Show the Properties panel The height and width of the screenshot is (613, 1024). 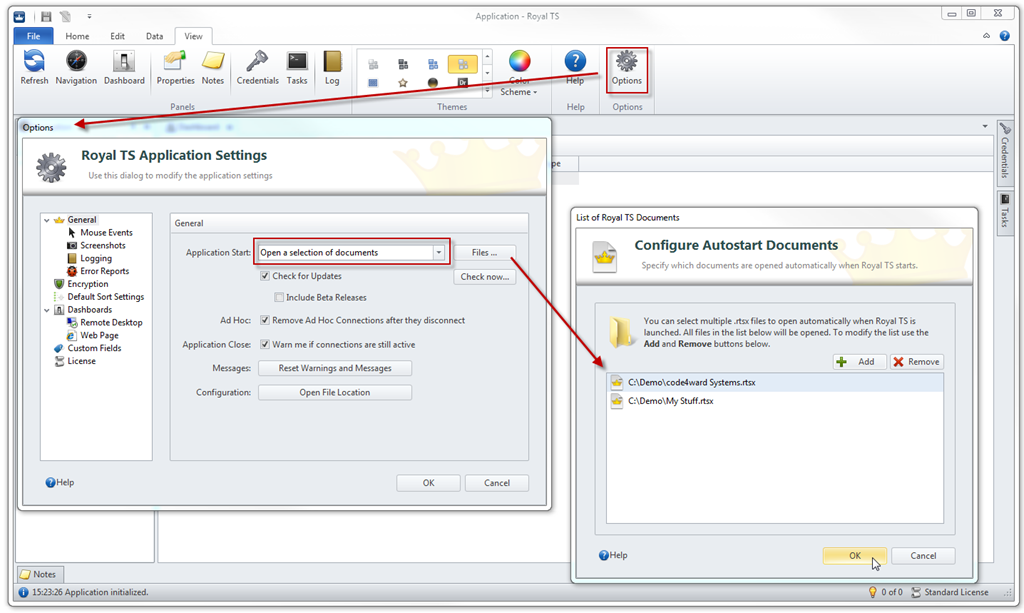(x=175, y=68)
